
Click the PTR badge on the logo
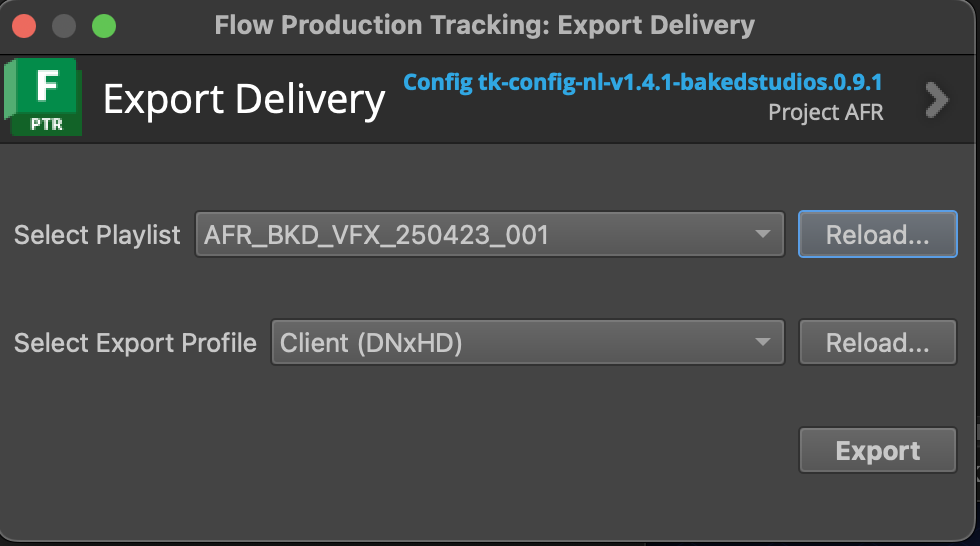click(x=47, y=124)
